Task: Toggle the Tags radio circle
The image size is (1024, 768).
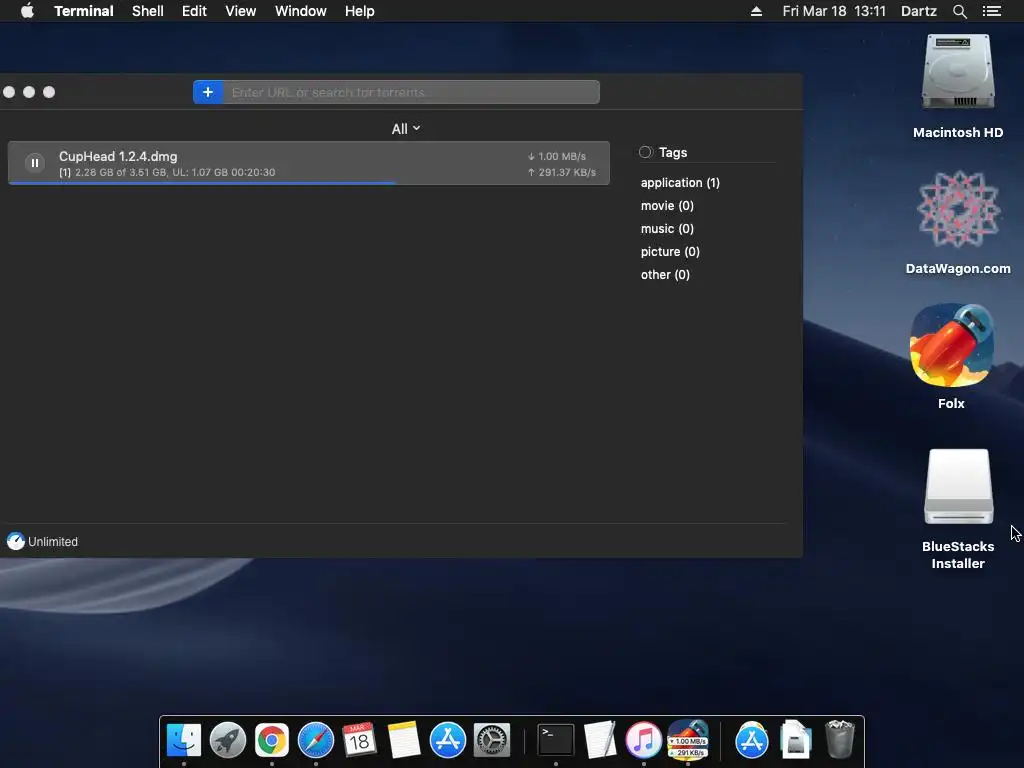Action: pos(645,152)
